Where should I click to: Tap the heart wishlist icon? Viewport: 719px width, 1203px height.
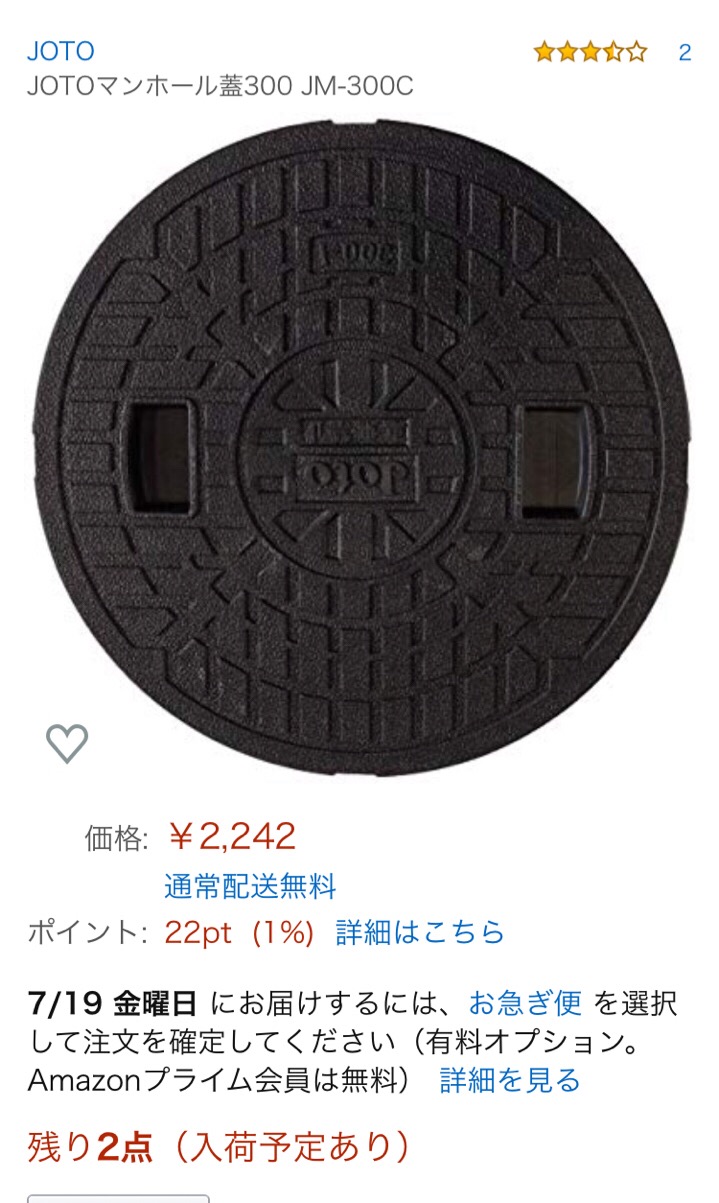point(67,743)
